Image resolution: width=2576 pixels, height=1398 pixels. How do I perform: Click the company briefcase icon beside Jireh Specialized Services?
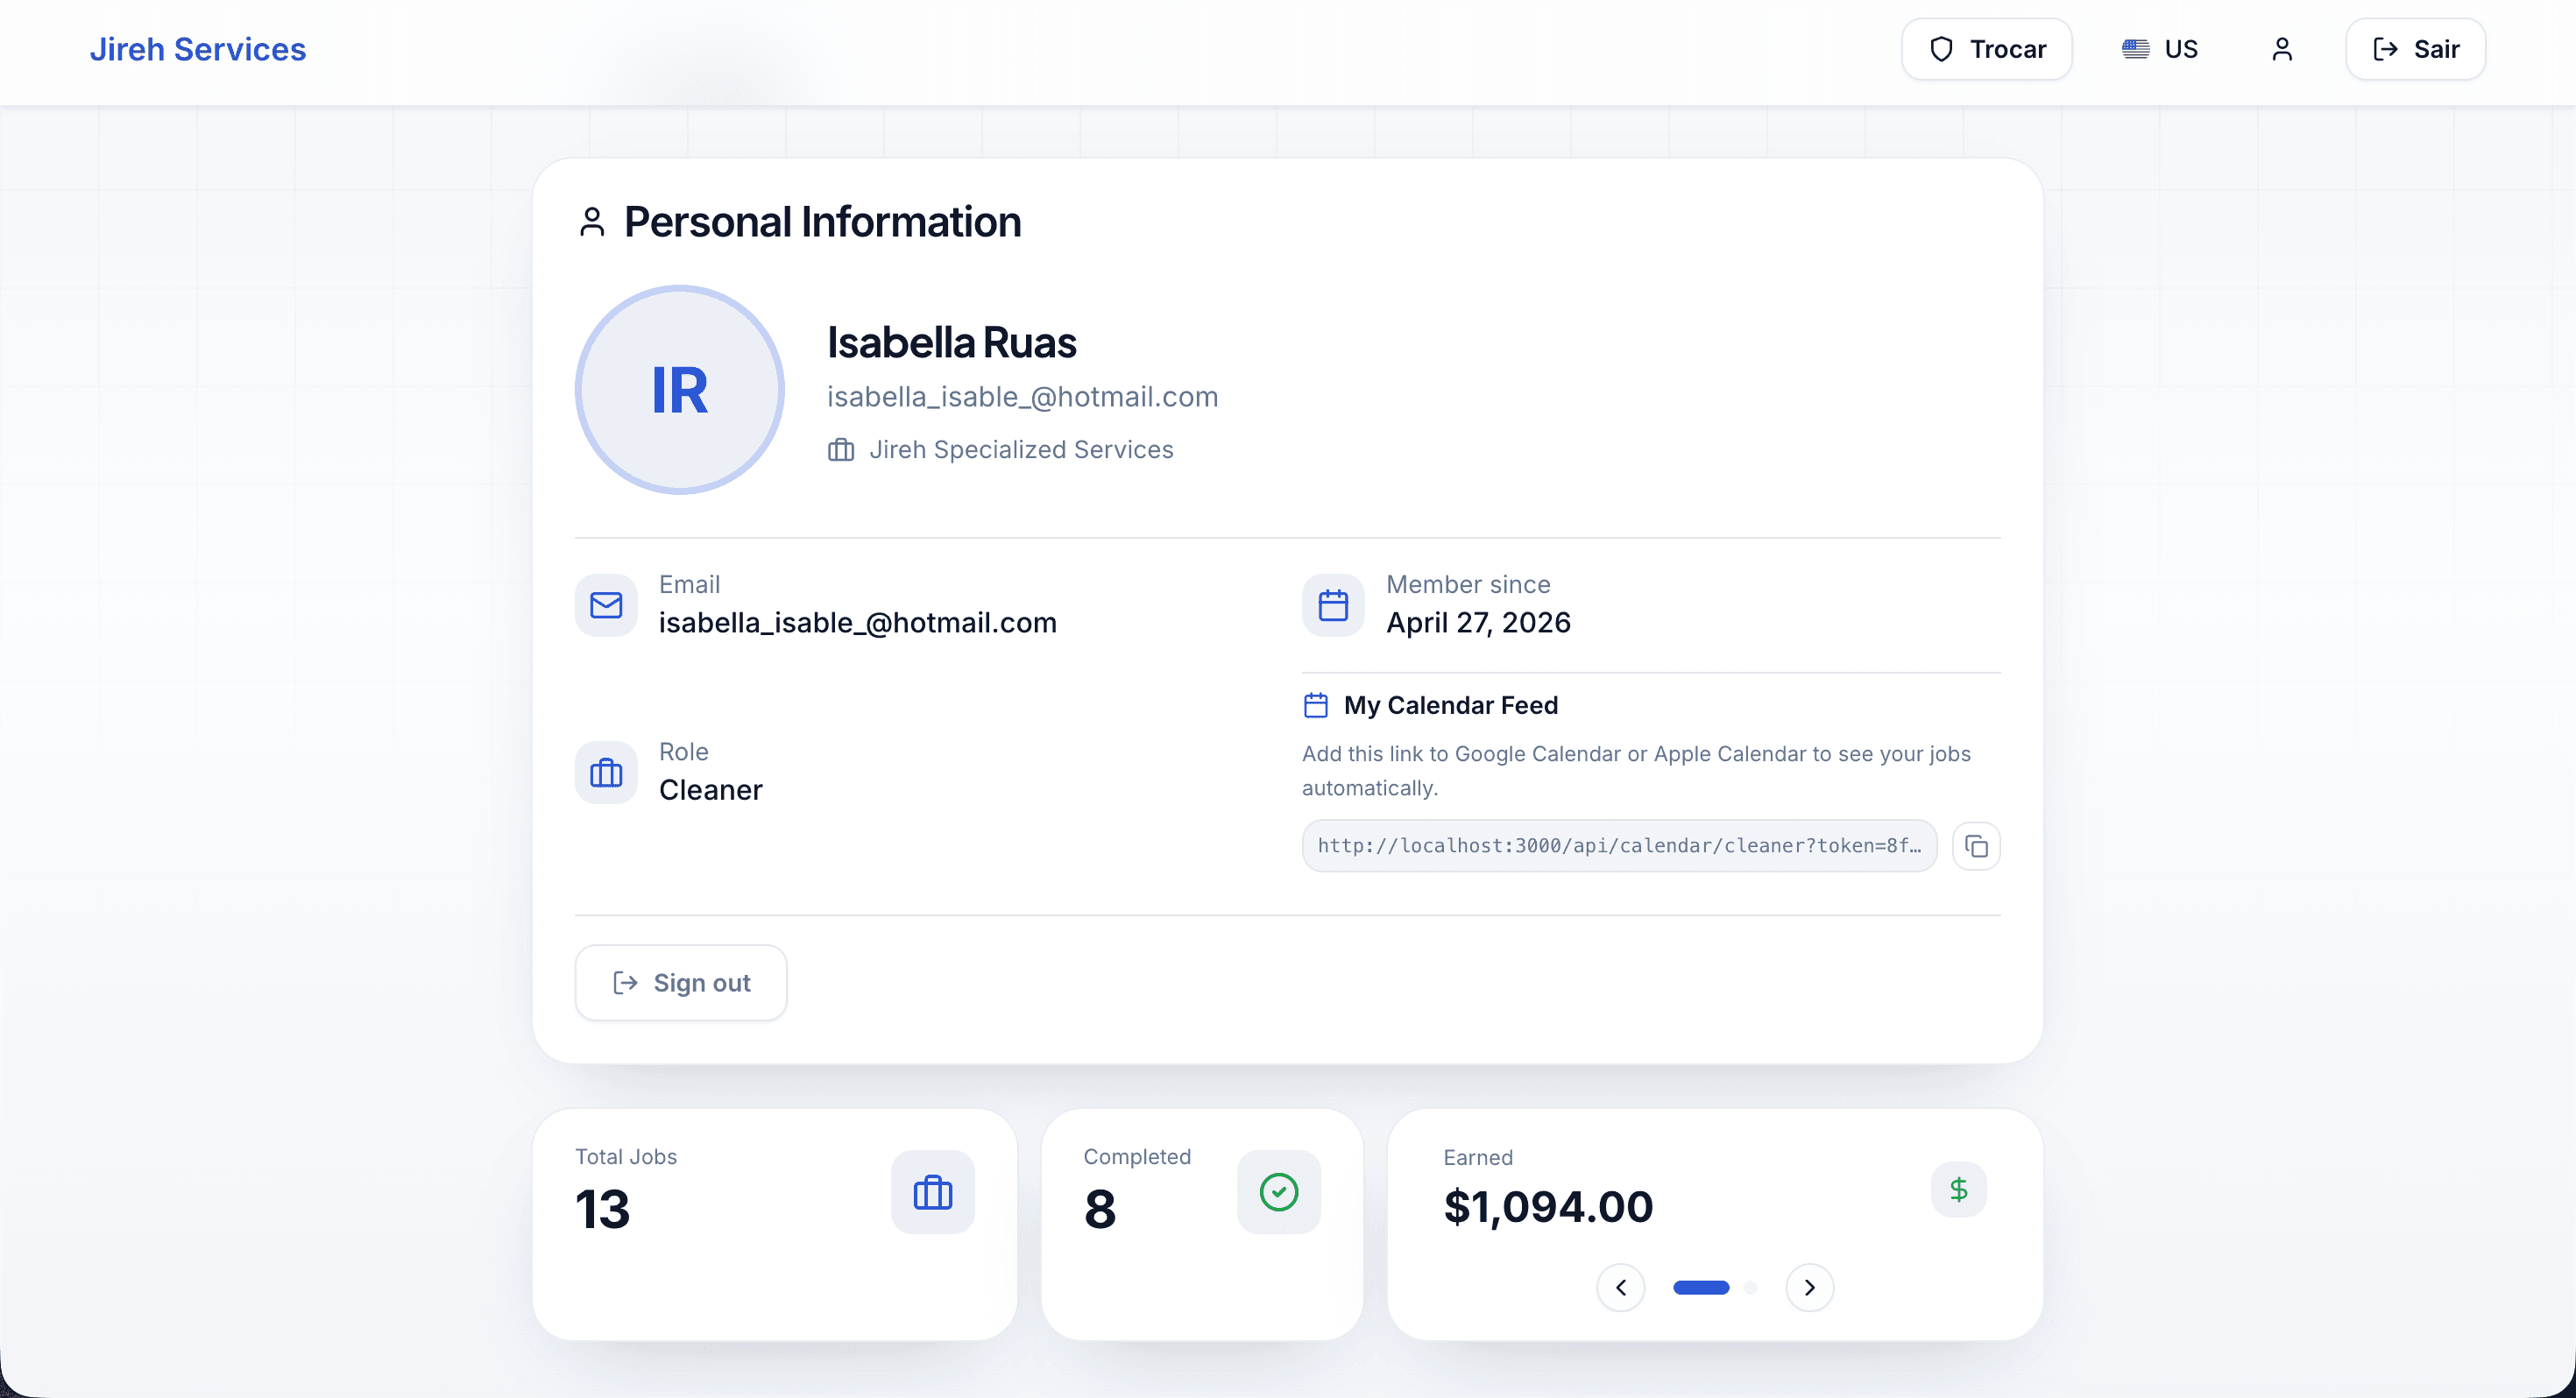coord(841,450)
